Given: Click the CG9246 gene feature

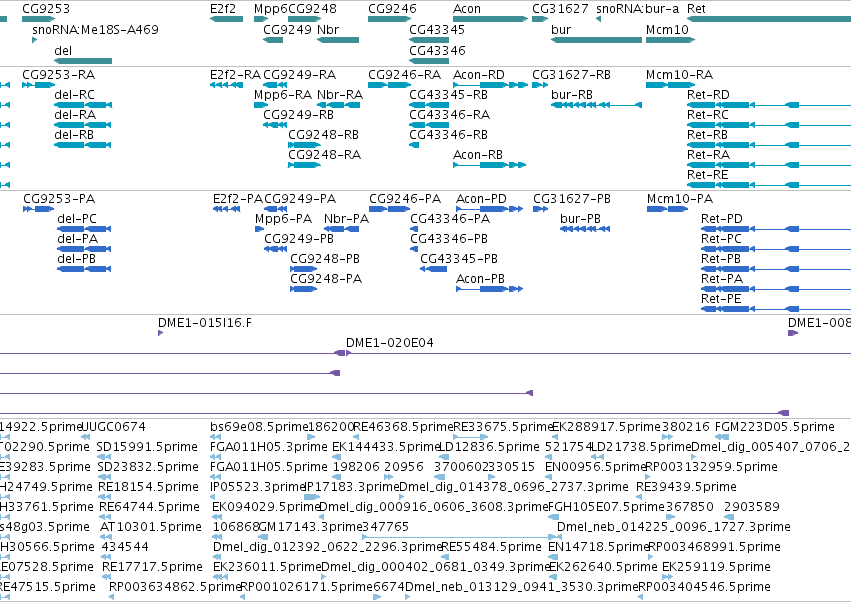Looking at the screenshot, I should click(x=389, y=19).
